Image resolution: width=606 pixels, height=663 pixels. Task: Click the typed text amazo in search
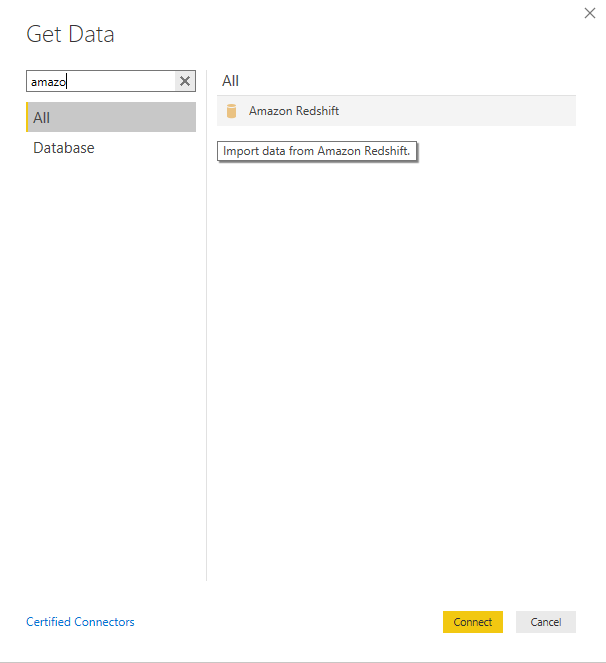(48, 82)
